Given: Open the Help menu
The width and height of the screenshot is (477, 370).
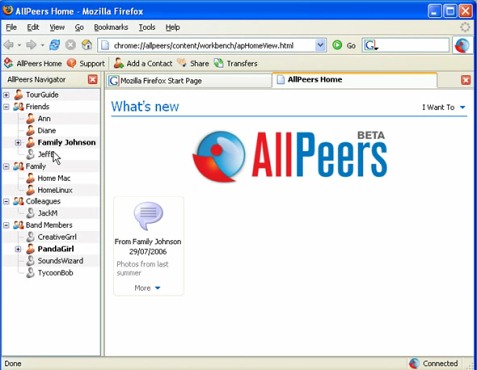Looking at the screenshot, I should tap(173, 27).
